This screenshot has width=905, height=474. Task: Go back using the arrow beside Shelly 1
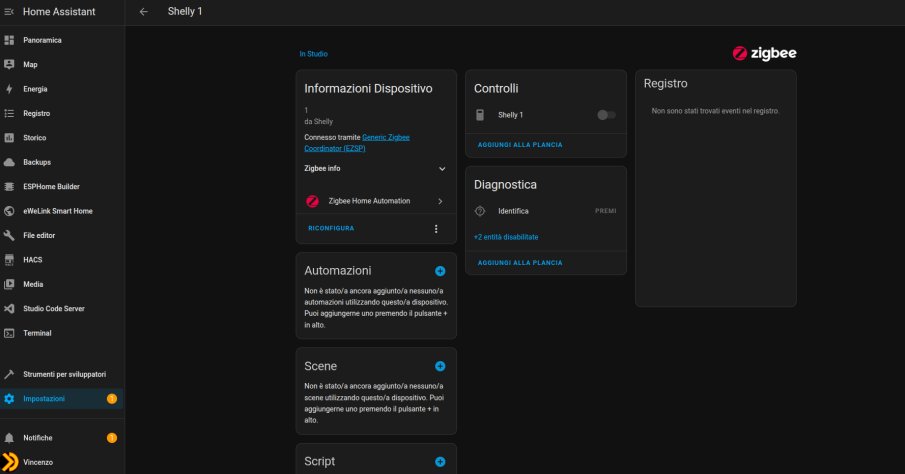(144, 12)
